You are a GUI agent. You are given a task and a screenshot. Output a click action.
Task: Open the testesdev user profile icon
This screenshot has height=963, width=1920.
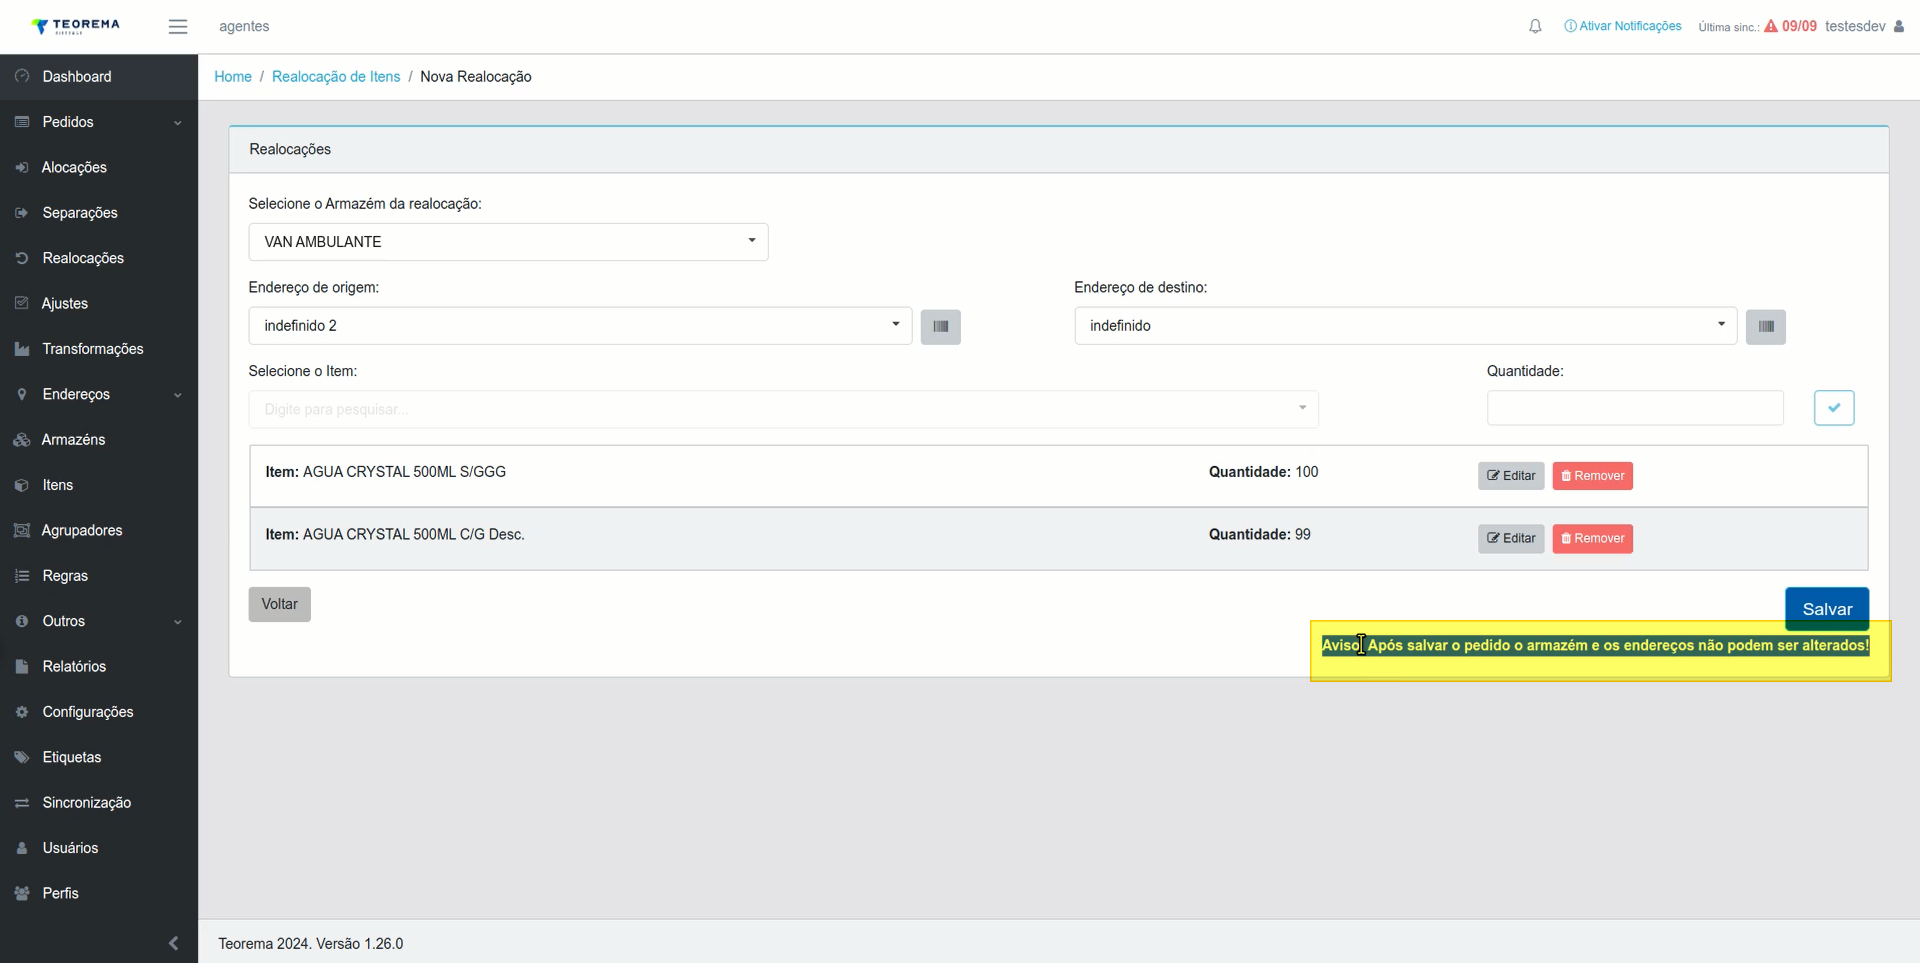click(x=1899, y=26)
